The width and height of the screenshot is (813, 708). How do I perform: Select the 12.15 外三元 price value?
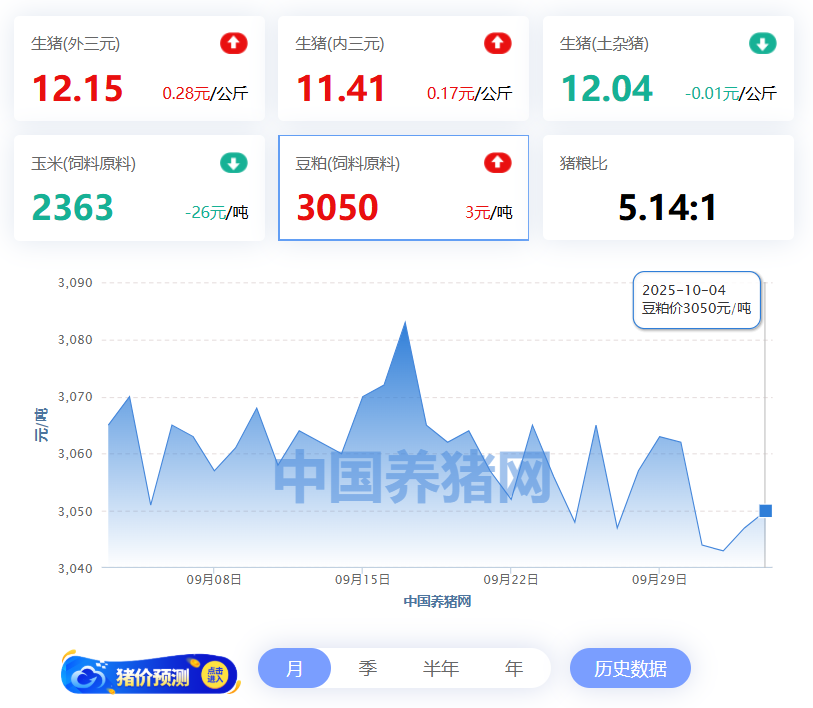(x=77, y=89)
